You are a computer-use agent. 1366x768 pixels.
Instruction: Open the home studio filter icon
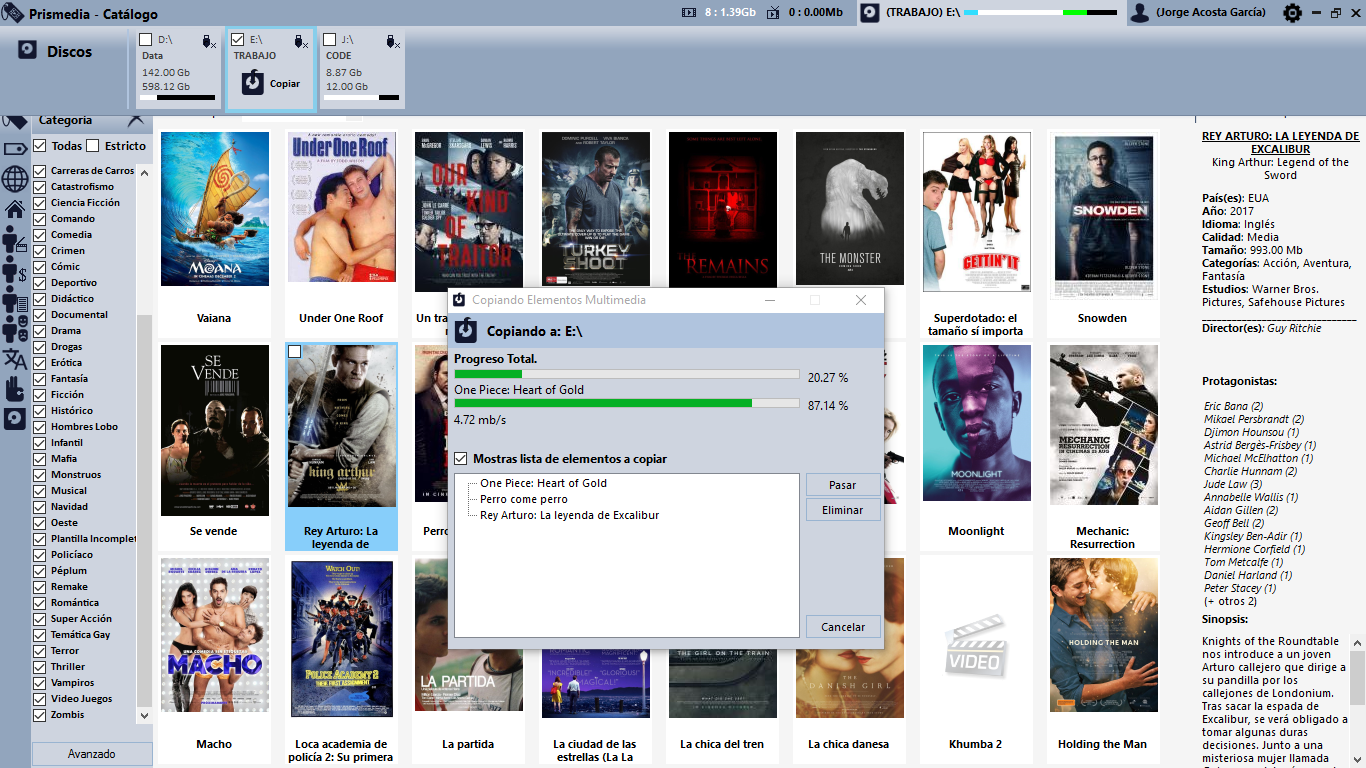click(x=14, y=209)
